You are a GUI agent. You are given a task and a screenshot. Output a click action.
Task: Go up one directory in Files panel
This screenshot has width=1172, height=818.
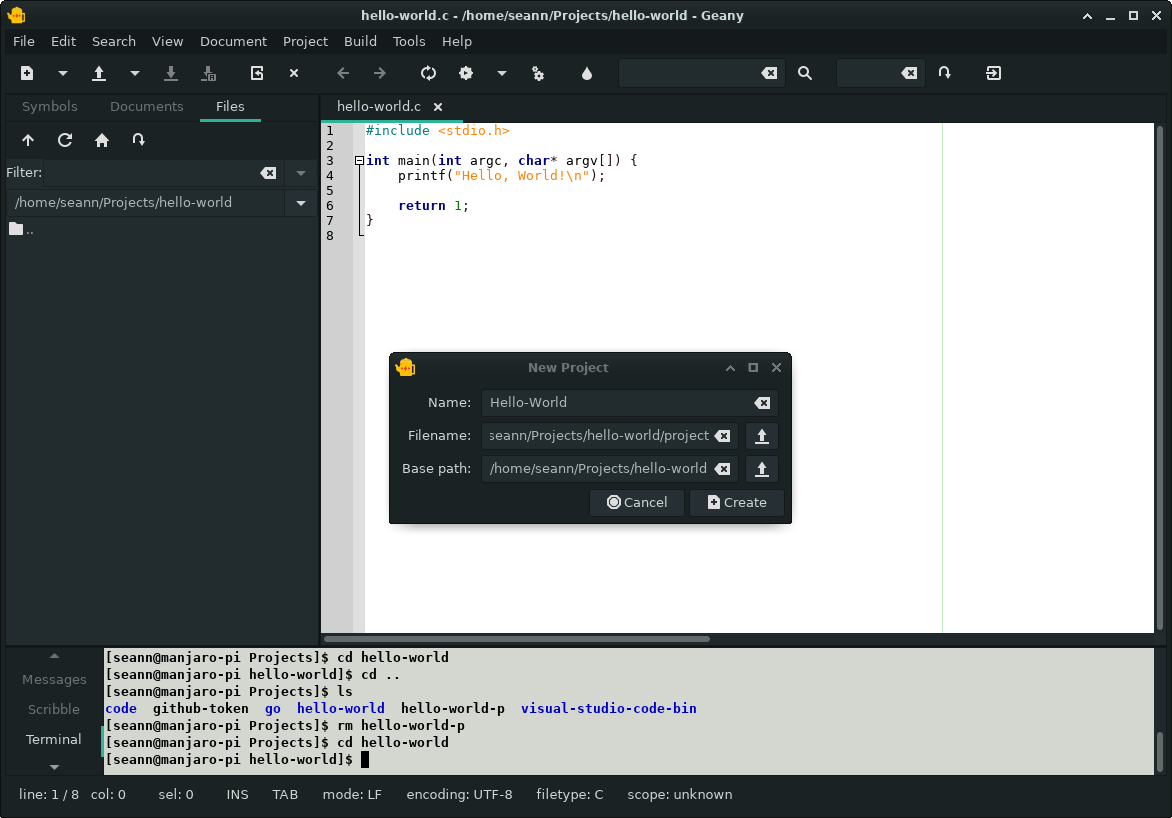tap(28, 141)
